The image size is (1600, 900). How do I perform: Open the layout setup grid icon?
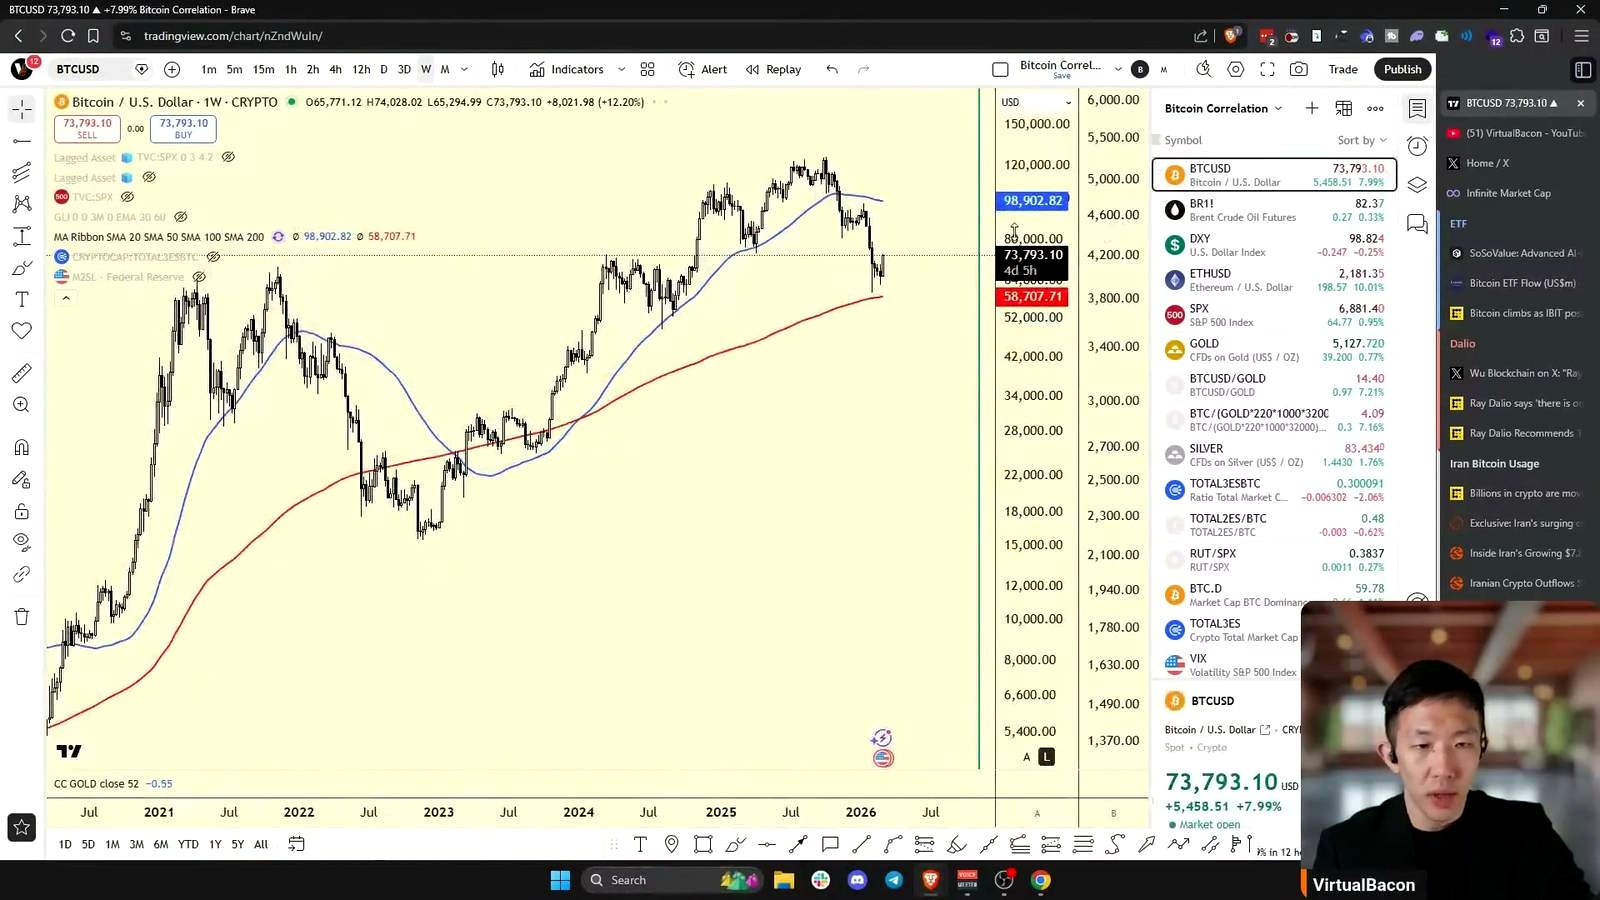(648, 69)
